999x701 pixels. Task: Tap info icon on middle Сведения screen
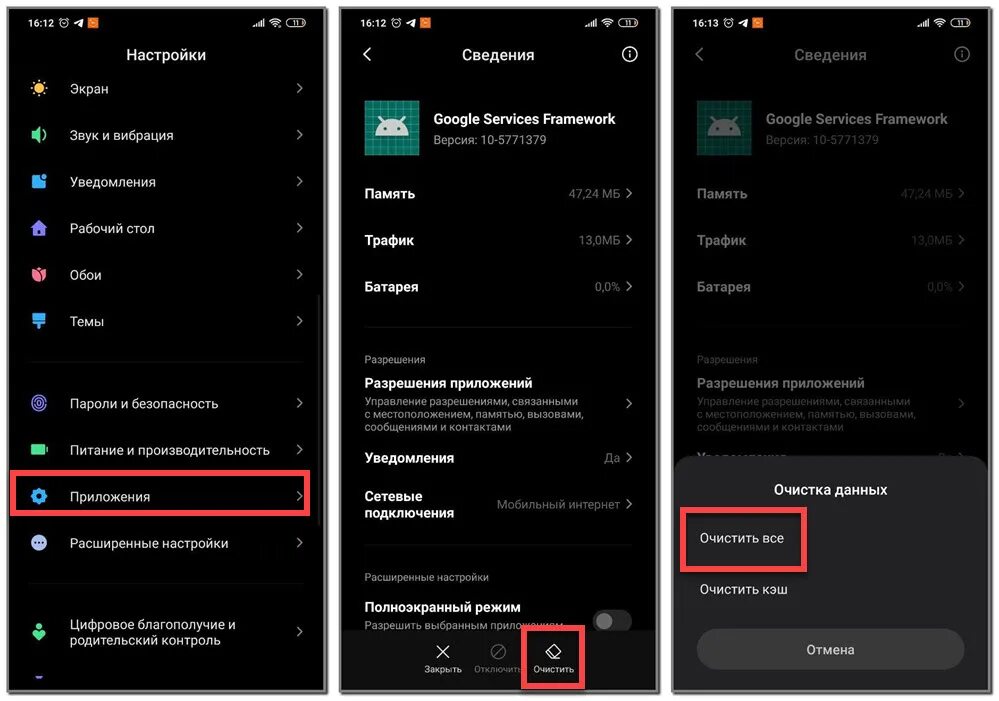pyautogui.click(x=629, y=54)
